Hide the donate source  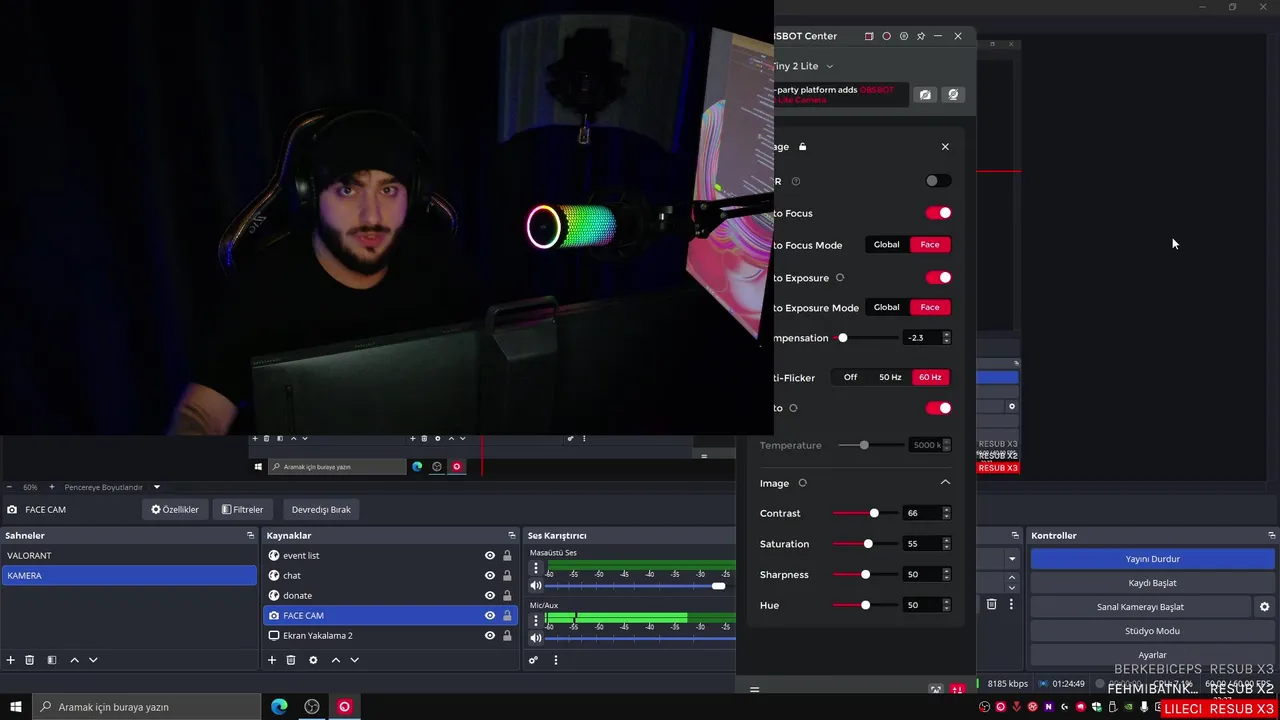click(x=490, y=596)
